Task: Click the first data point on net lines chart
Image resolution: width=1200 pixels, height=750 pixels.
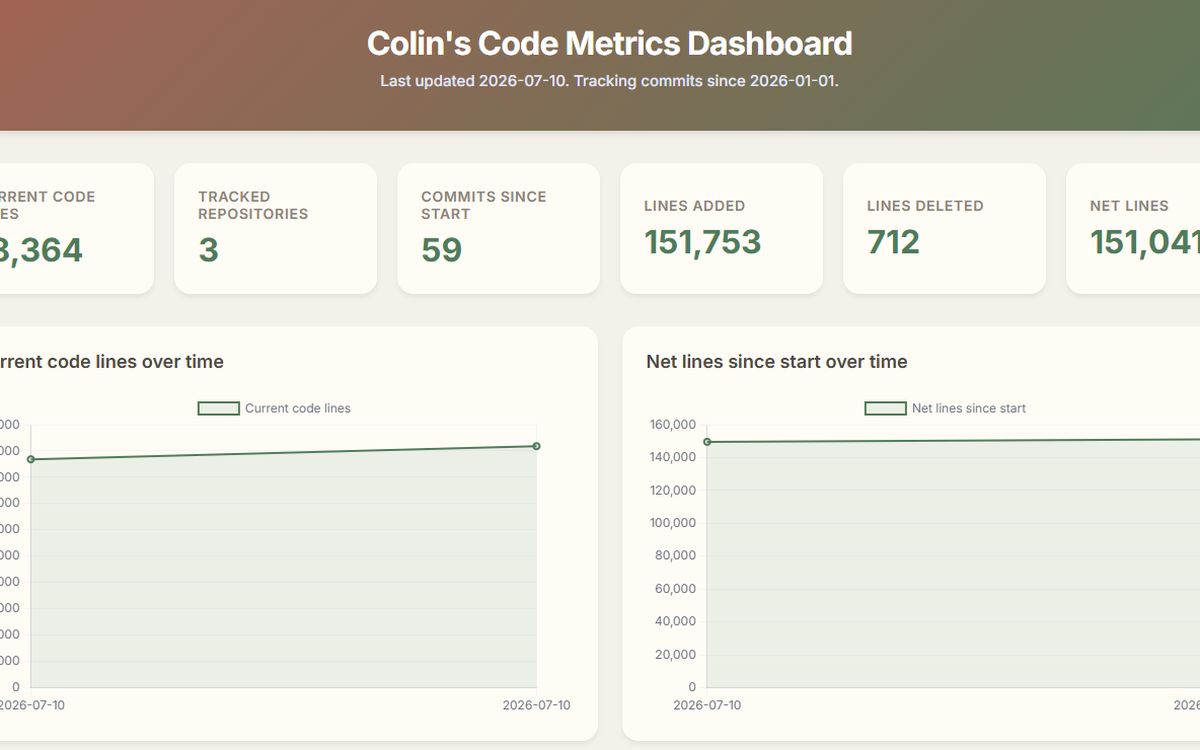Action: click(x=708, y=442)
